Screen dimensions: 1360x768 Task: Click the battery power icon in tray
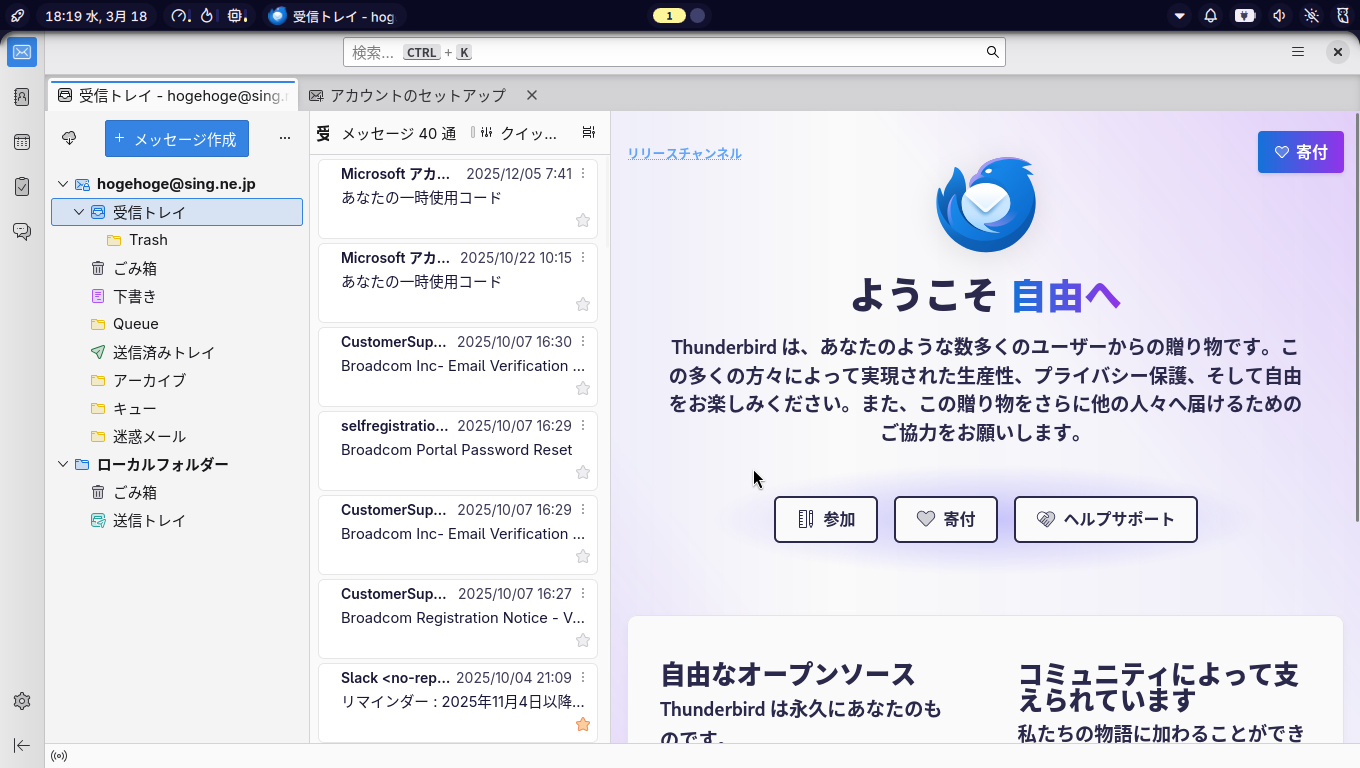click(x=1244, y=16)
